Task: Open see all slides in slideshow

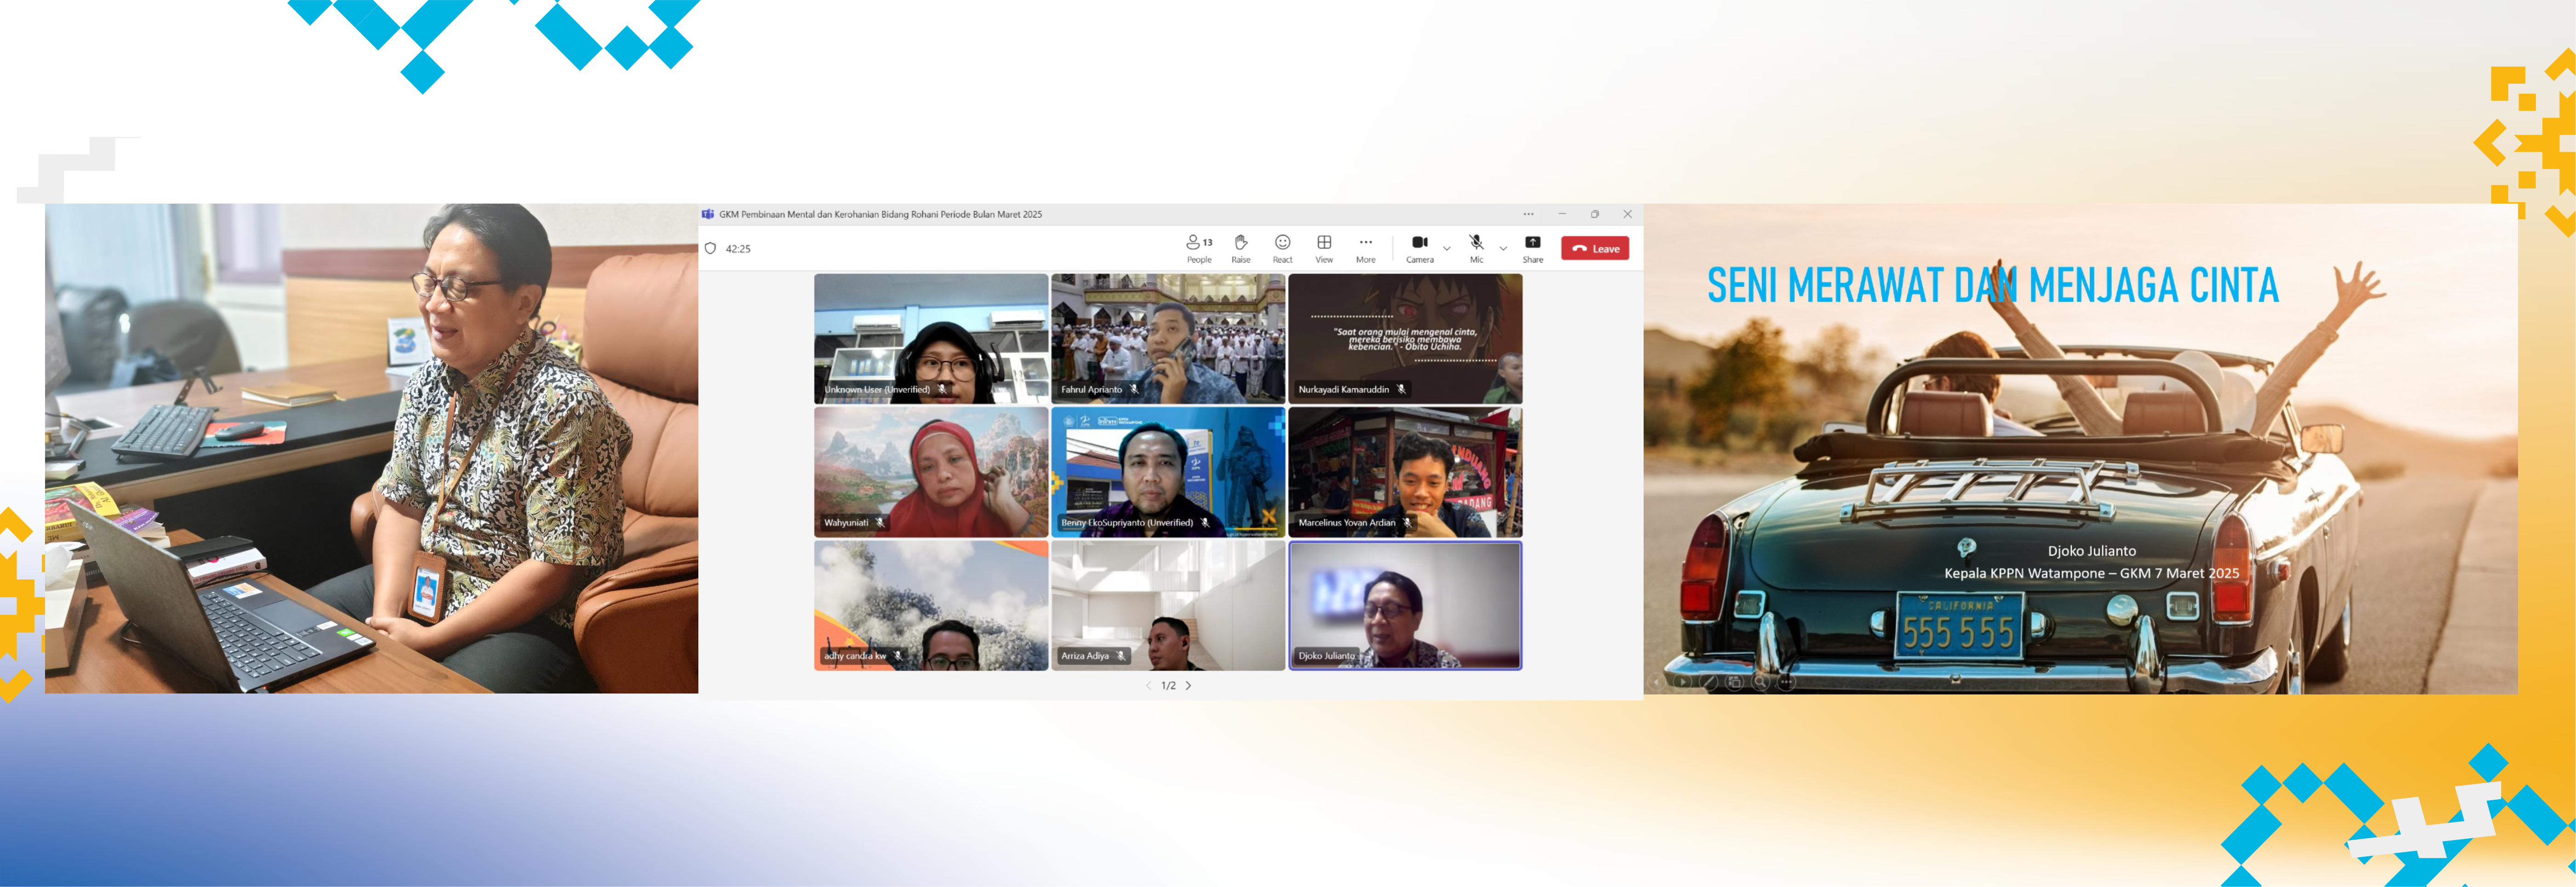Action: [1735, 682]
